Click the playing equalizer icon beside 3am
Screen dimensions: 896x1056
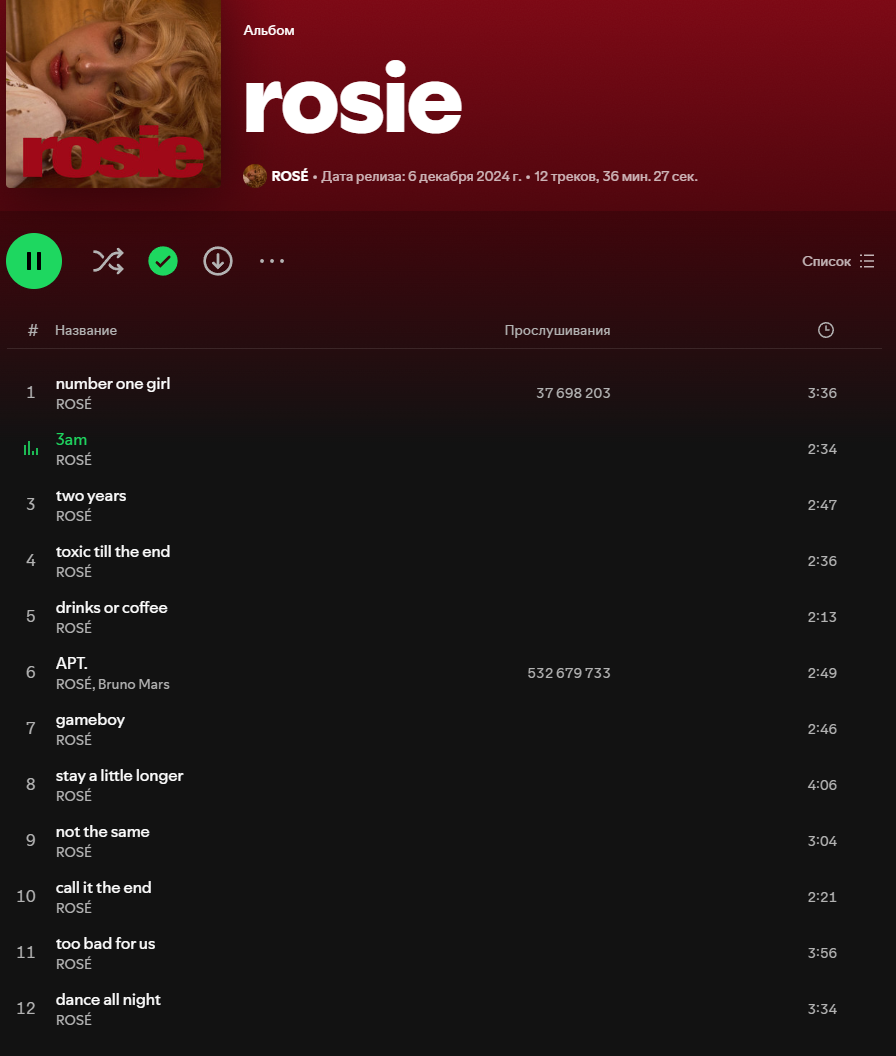point(31,449)
